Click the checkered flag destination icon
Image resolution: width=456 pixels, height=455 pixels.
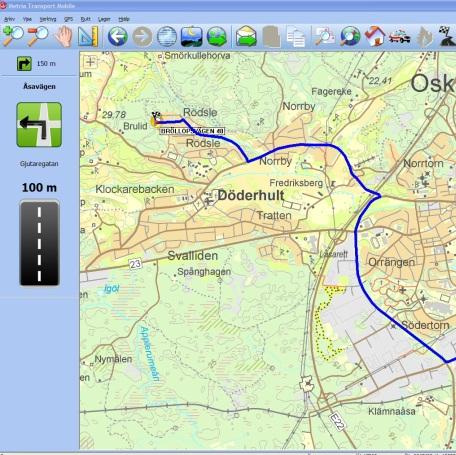click(x=447, y=36)
